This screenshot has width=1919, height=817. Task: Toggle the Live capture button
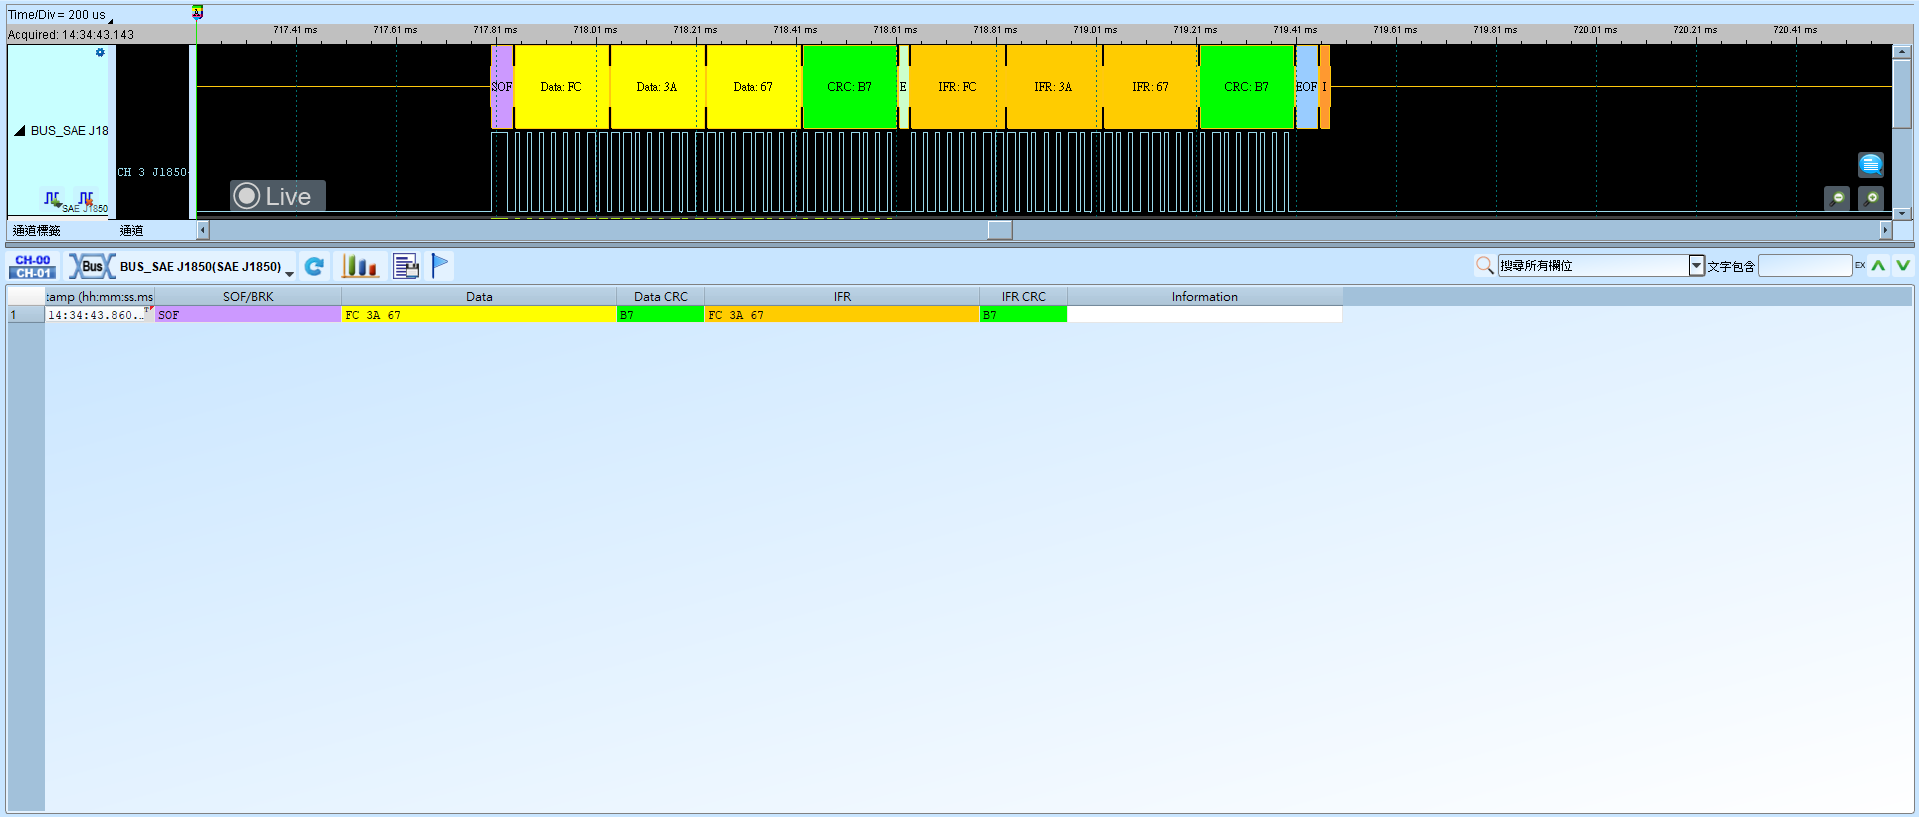click(x=277, y=196)
